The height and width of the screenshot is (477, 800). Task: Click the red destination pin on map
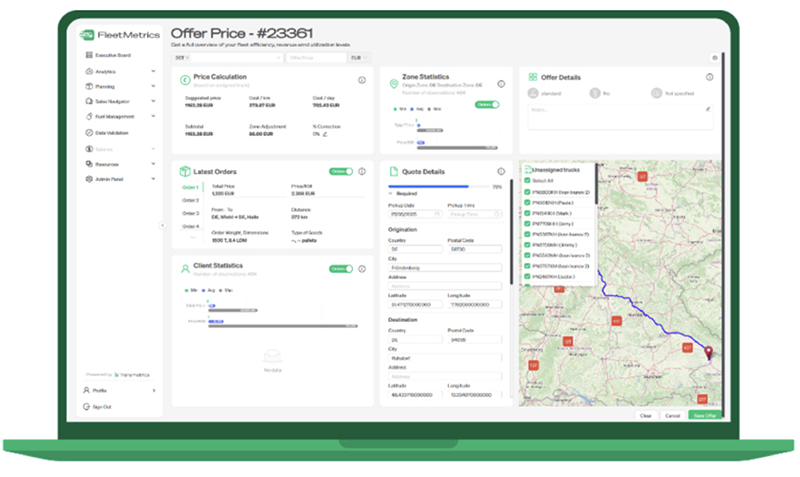709,352
